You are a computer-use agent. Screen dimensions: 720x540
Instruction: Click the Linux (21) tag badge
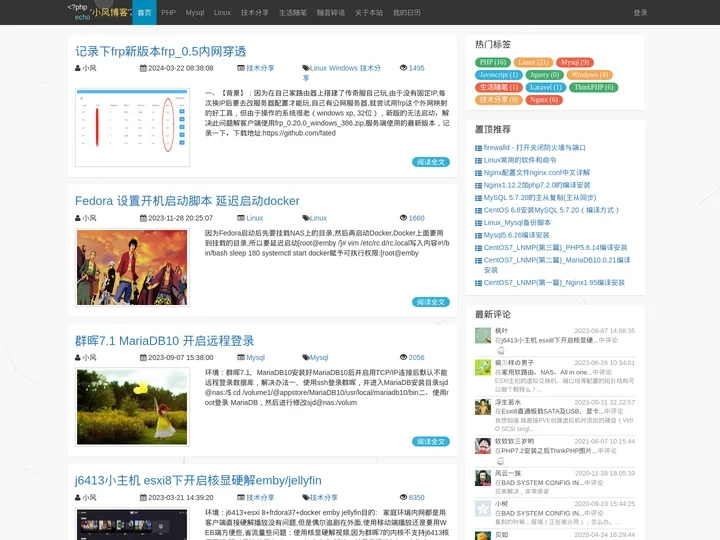[533, 62]
